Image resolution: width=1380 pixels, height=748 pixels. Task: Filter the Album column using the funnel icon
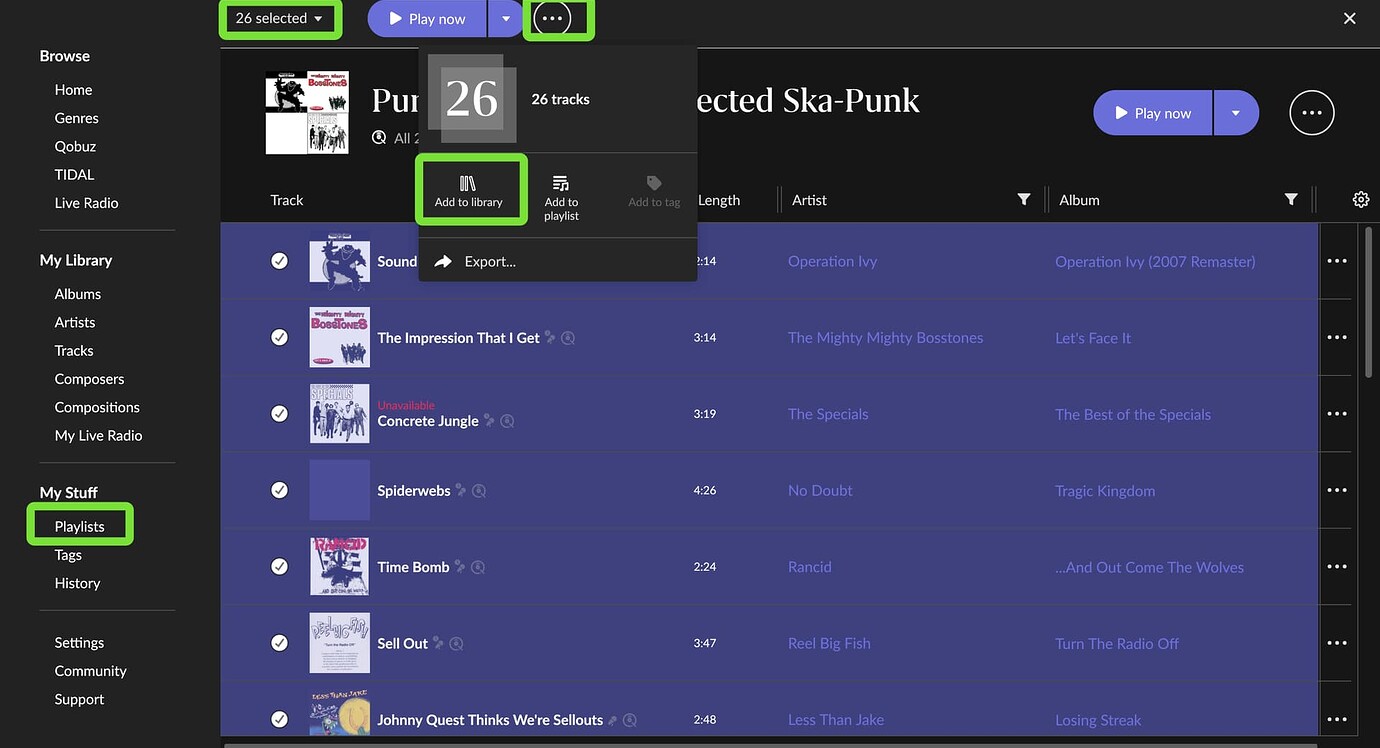[1290, 199]
